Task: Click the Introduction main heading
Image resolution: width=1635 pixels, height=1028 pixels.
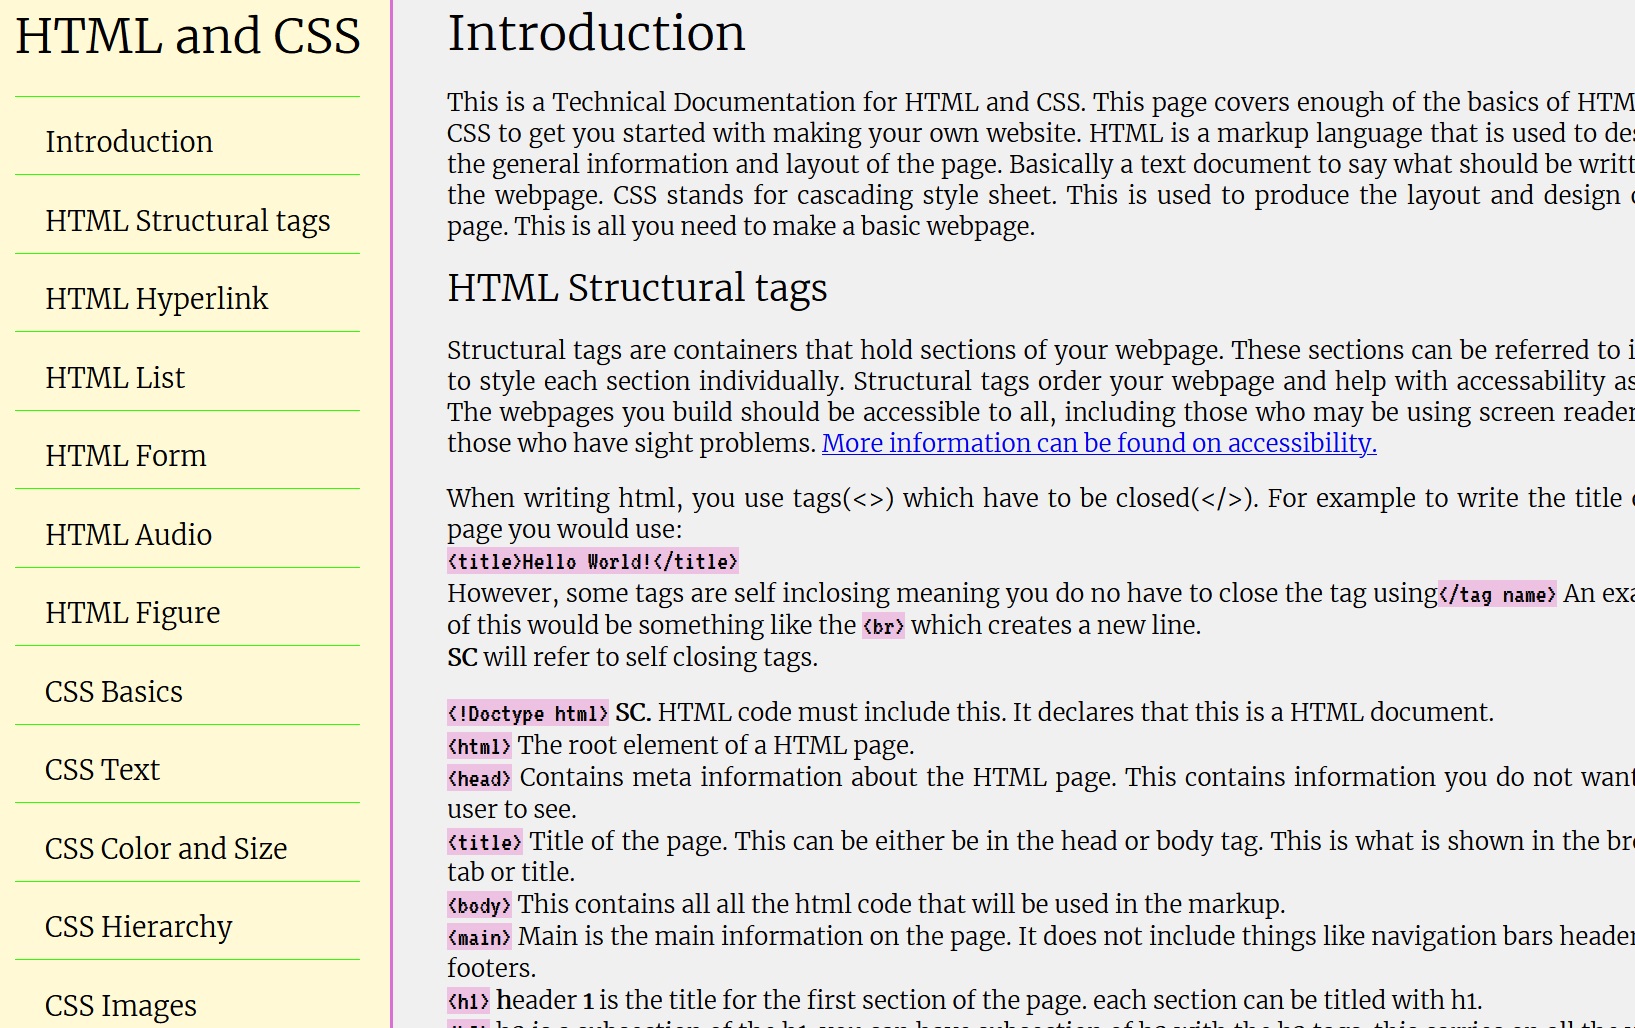Action: pos(596,33)
